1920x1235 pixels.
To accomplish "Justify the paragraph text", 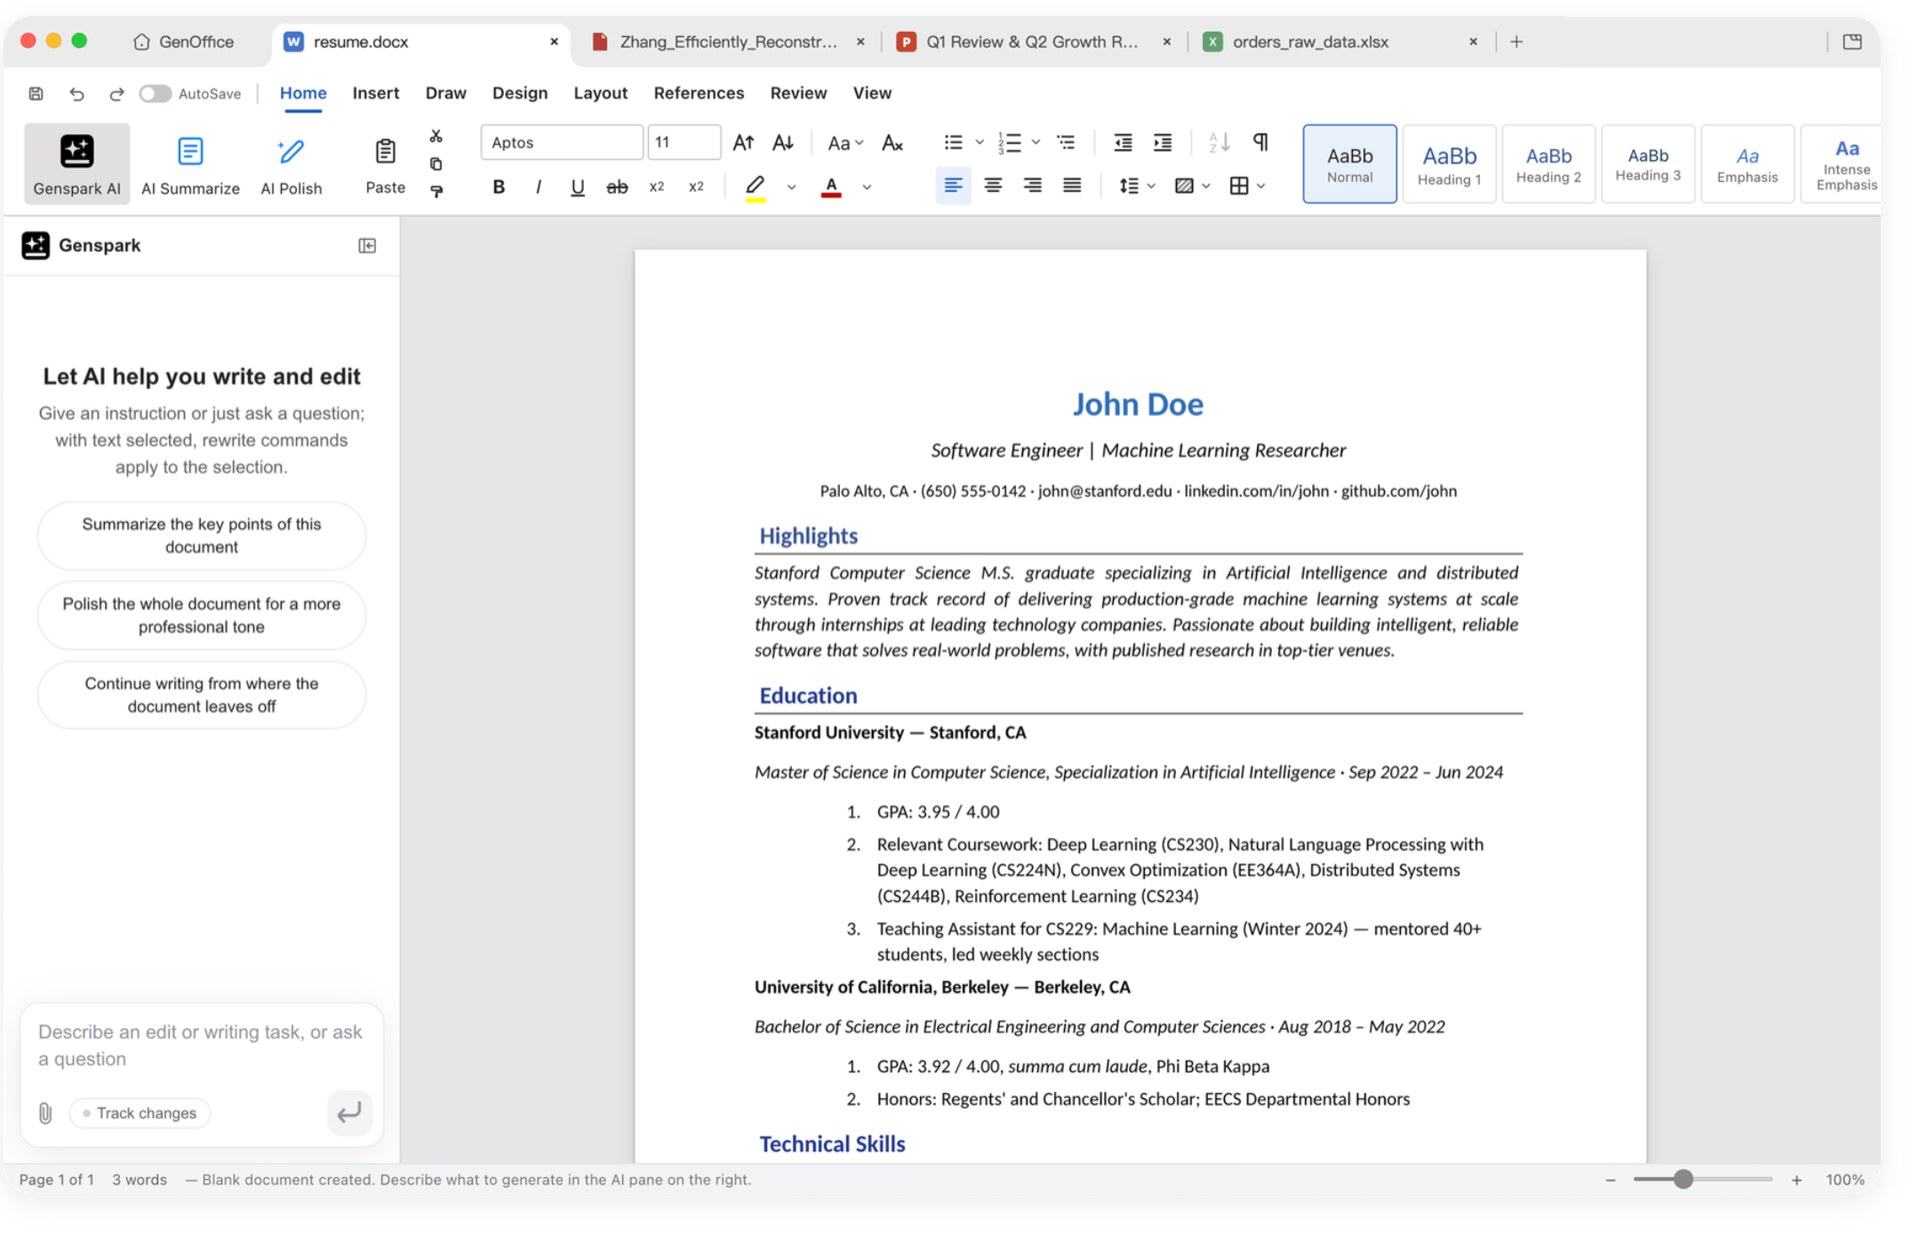I will point(1072,186).
